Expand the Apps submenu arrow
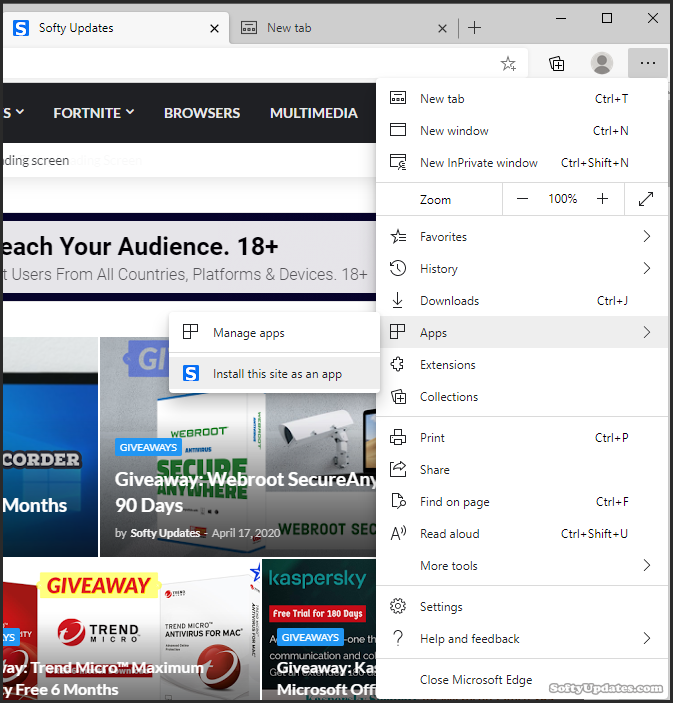Viewport: 673px width, 703px height. point(647,332)
